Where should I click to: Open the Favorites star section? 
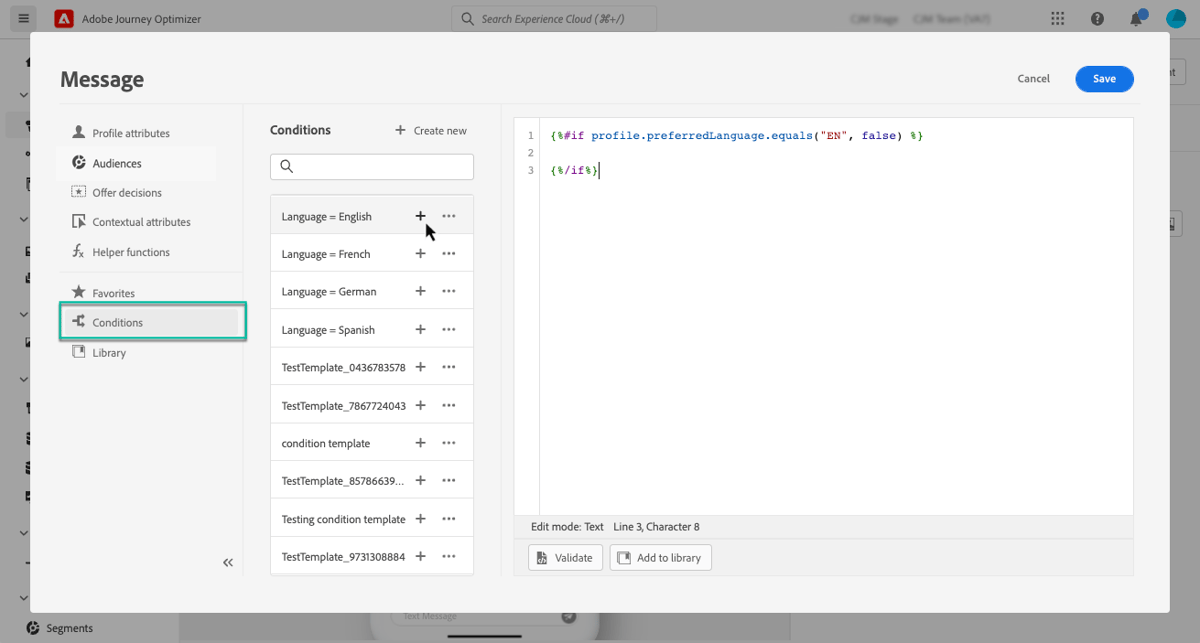[x=115, y=292]
